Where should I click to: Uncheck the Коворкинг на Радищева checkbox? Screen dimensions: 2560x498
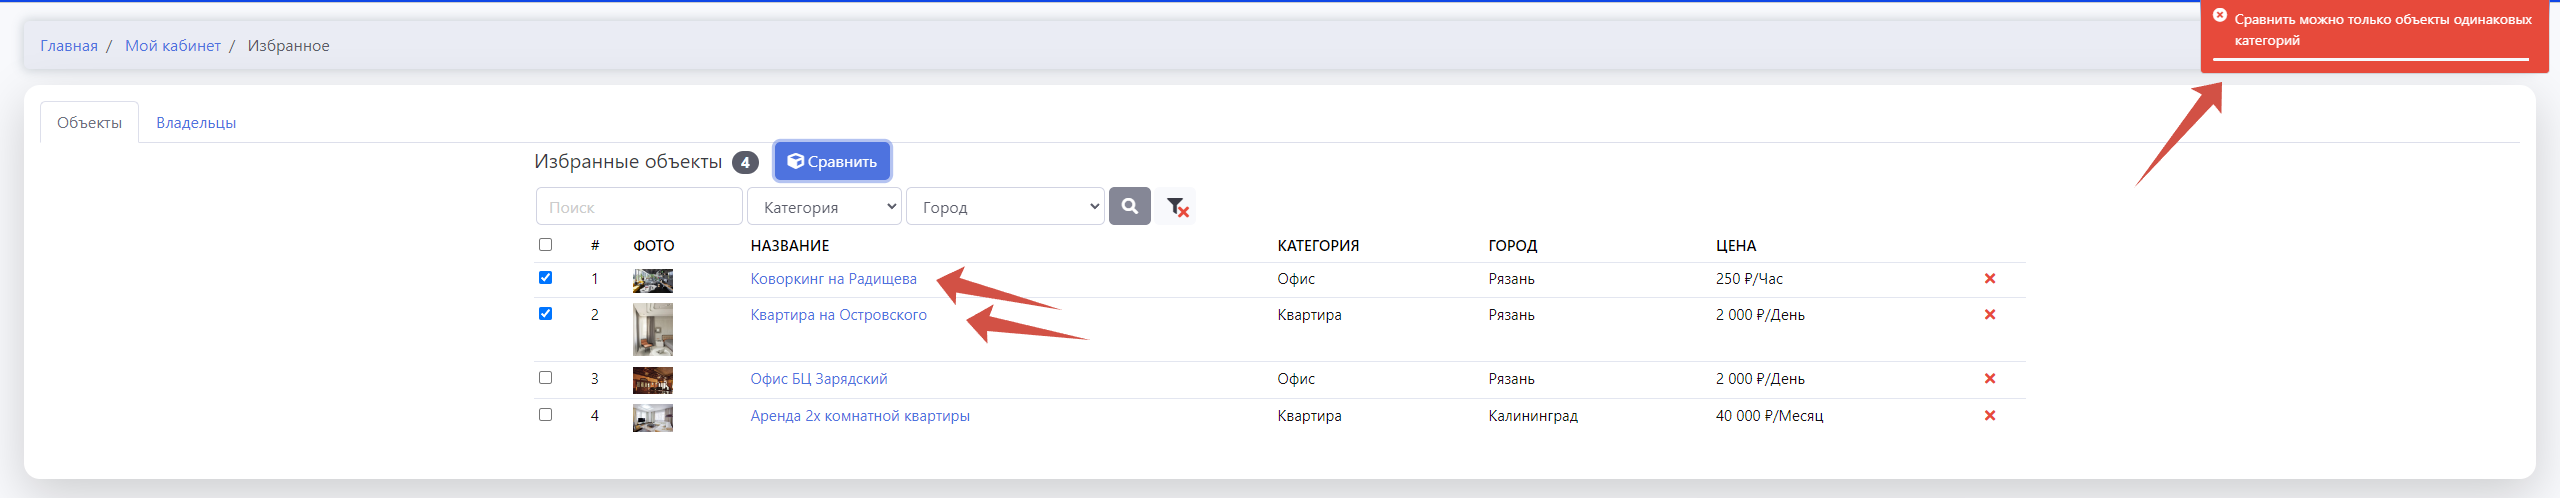click(x=545, y=278)
